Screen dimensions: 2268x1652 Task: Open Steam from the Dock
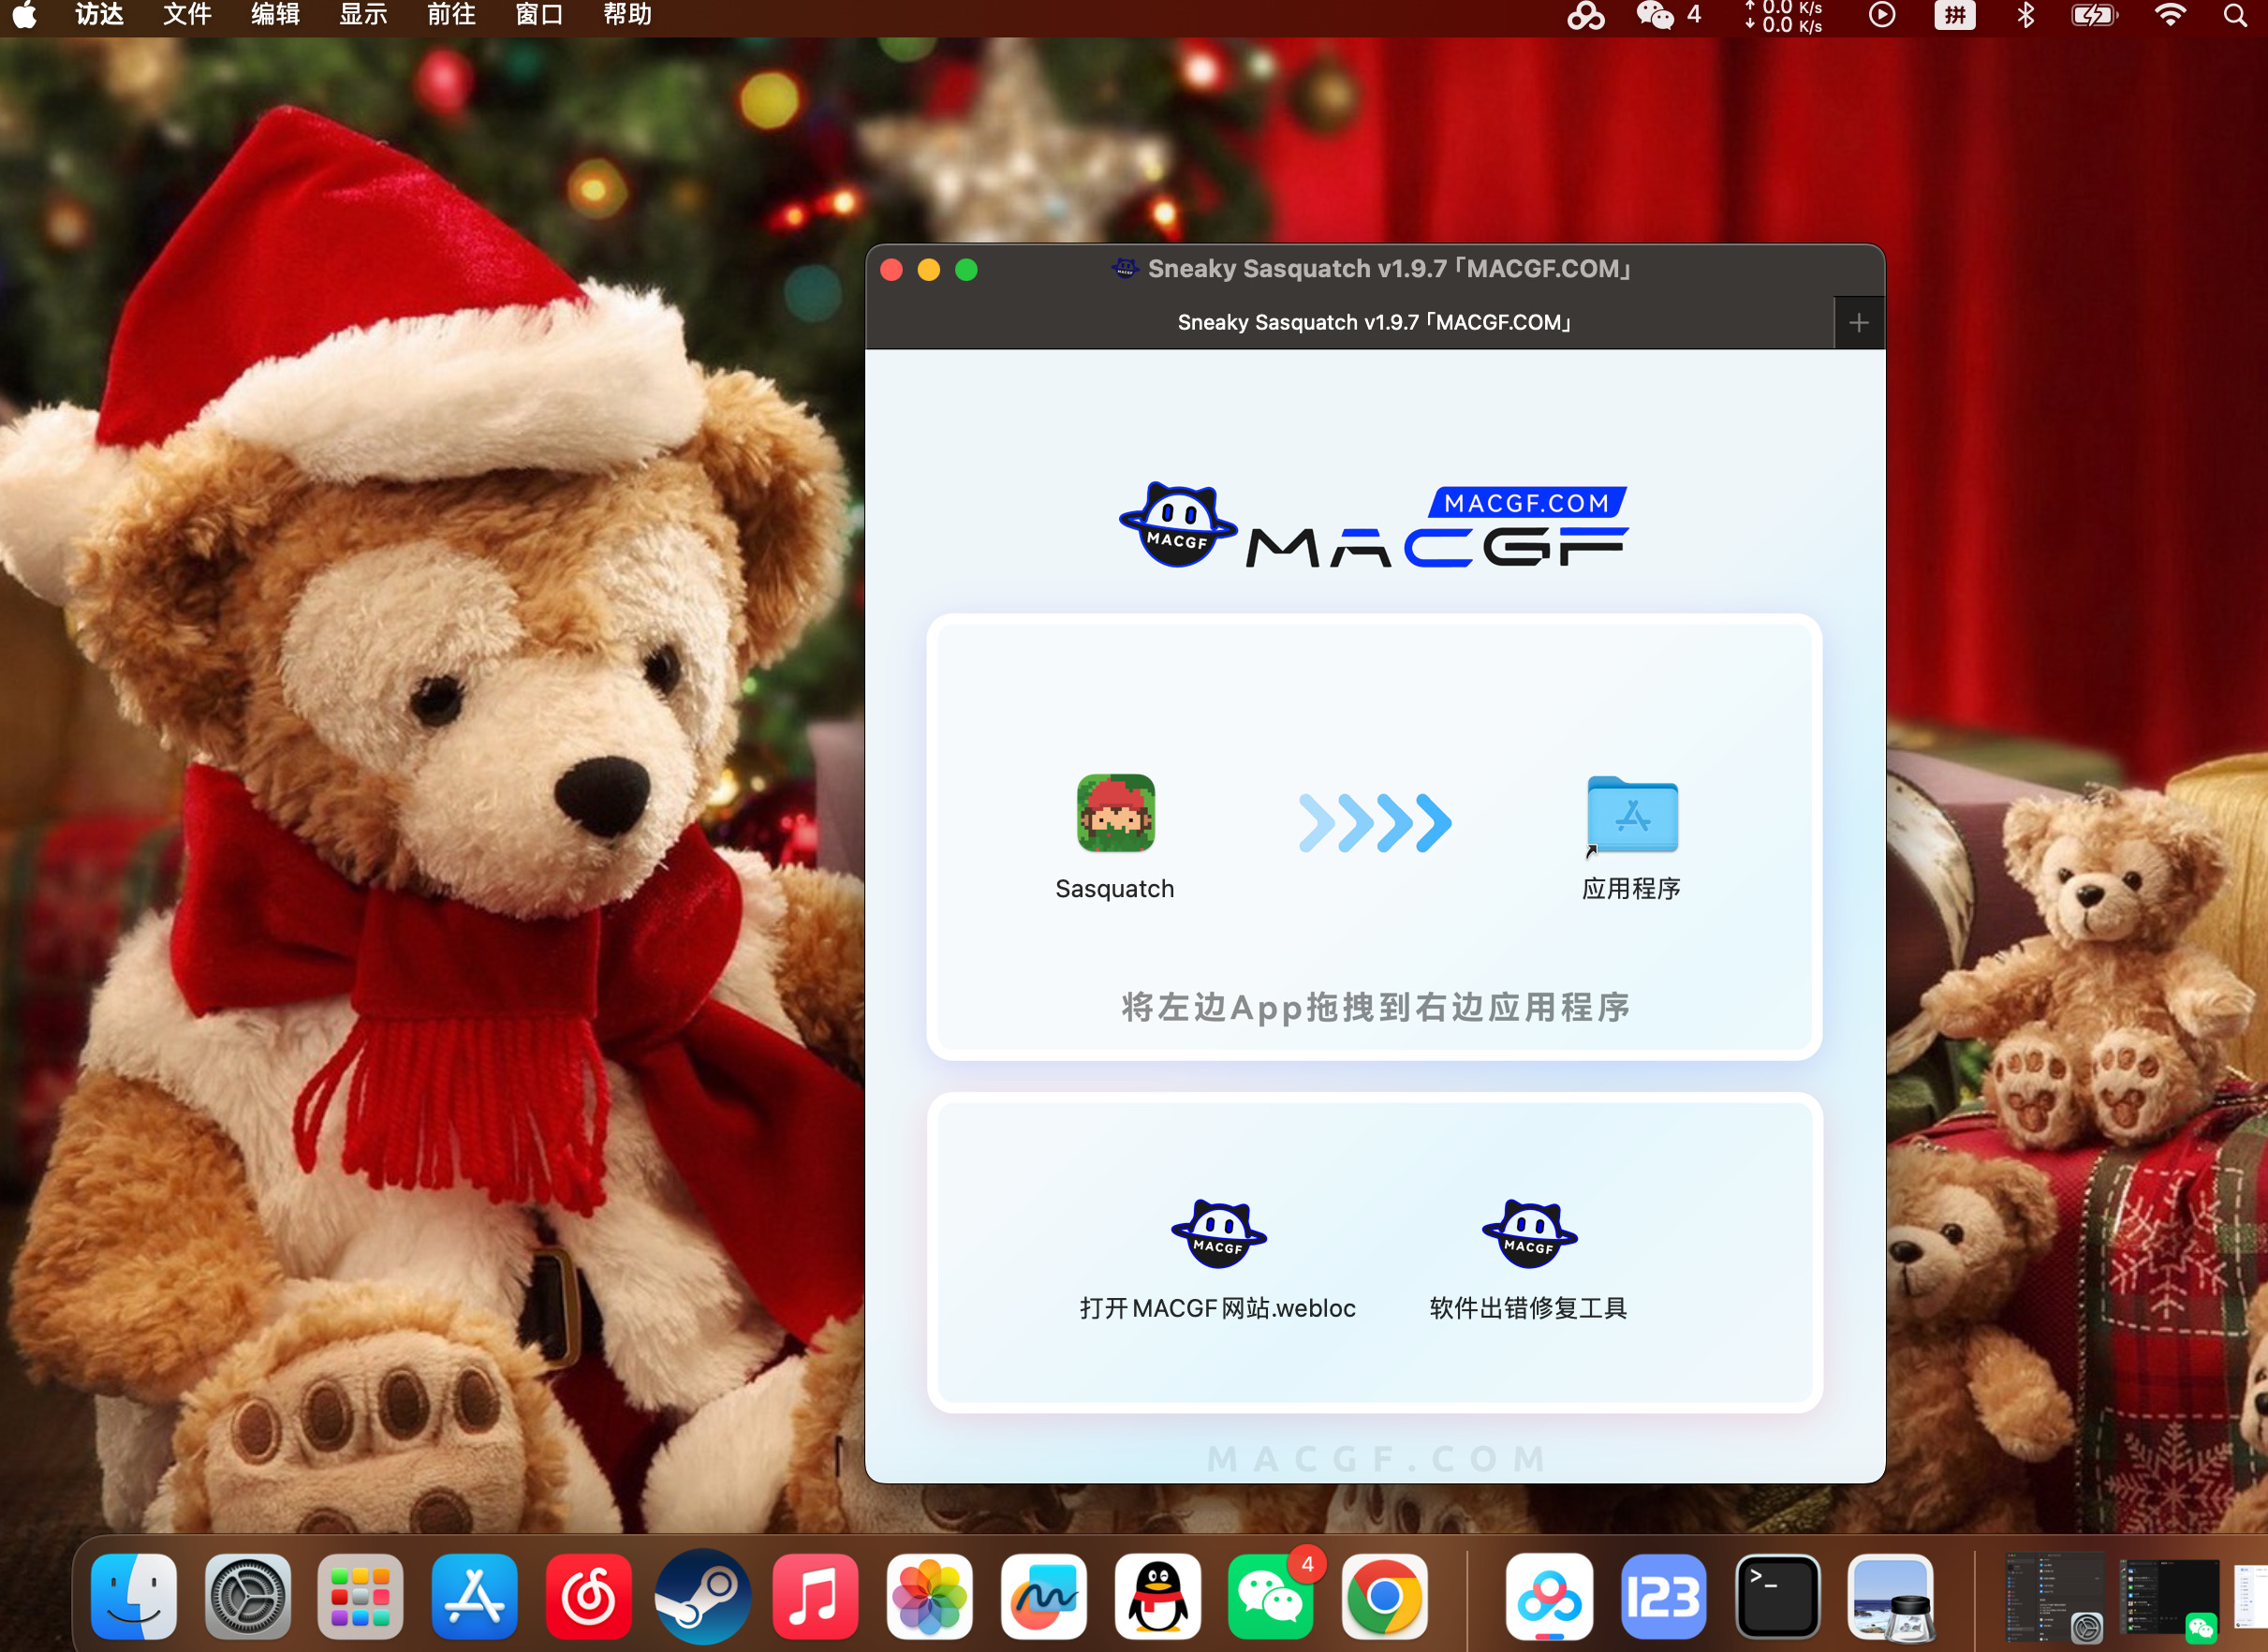pyautogui.click(x=702, y=1597)
